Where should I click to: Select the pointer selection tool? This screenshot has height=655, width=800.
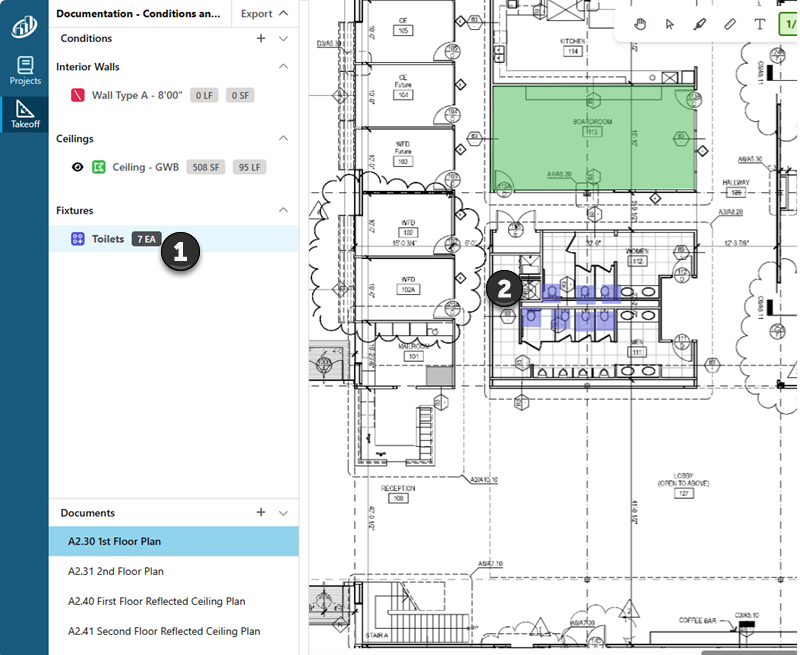(x=670, y=24)
